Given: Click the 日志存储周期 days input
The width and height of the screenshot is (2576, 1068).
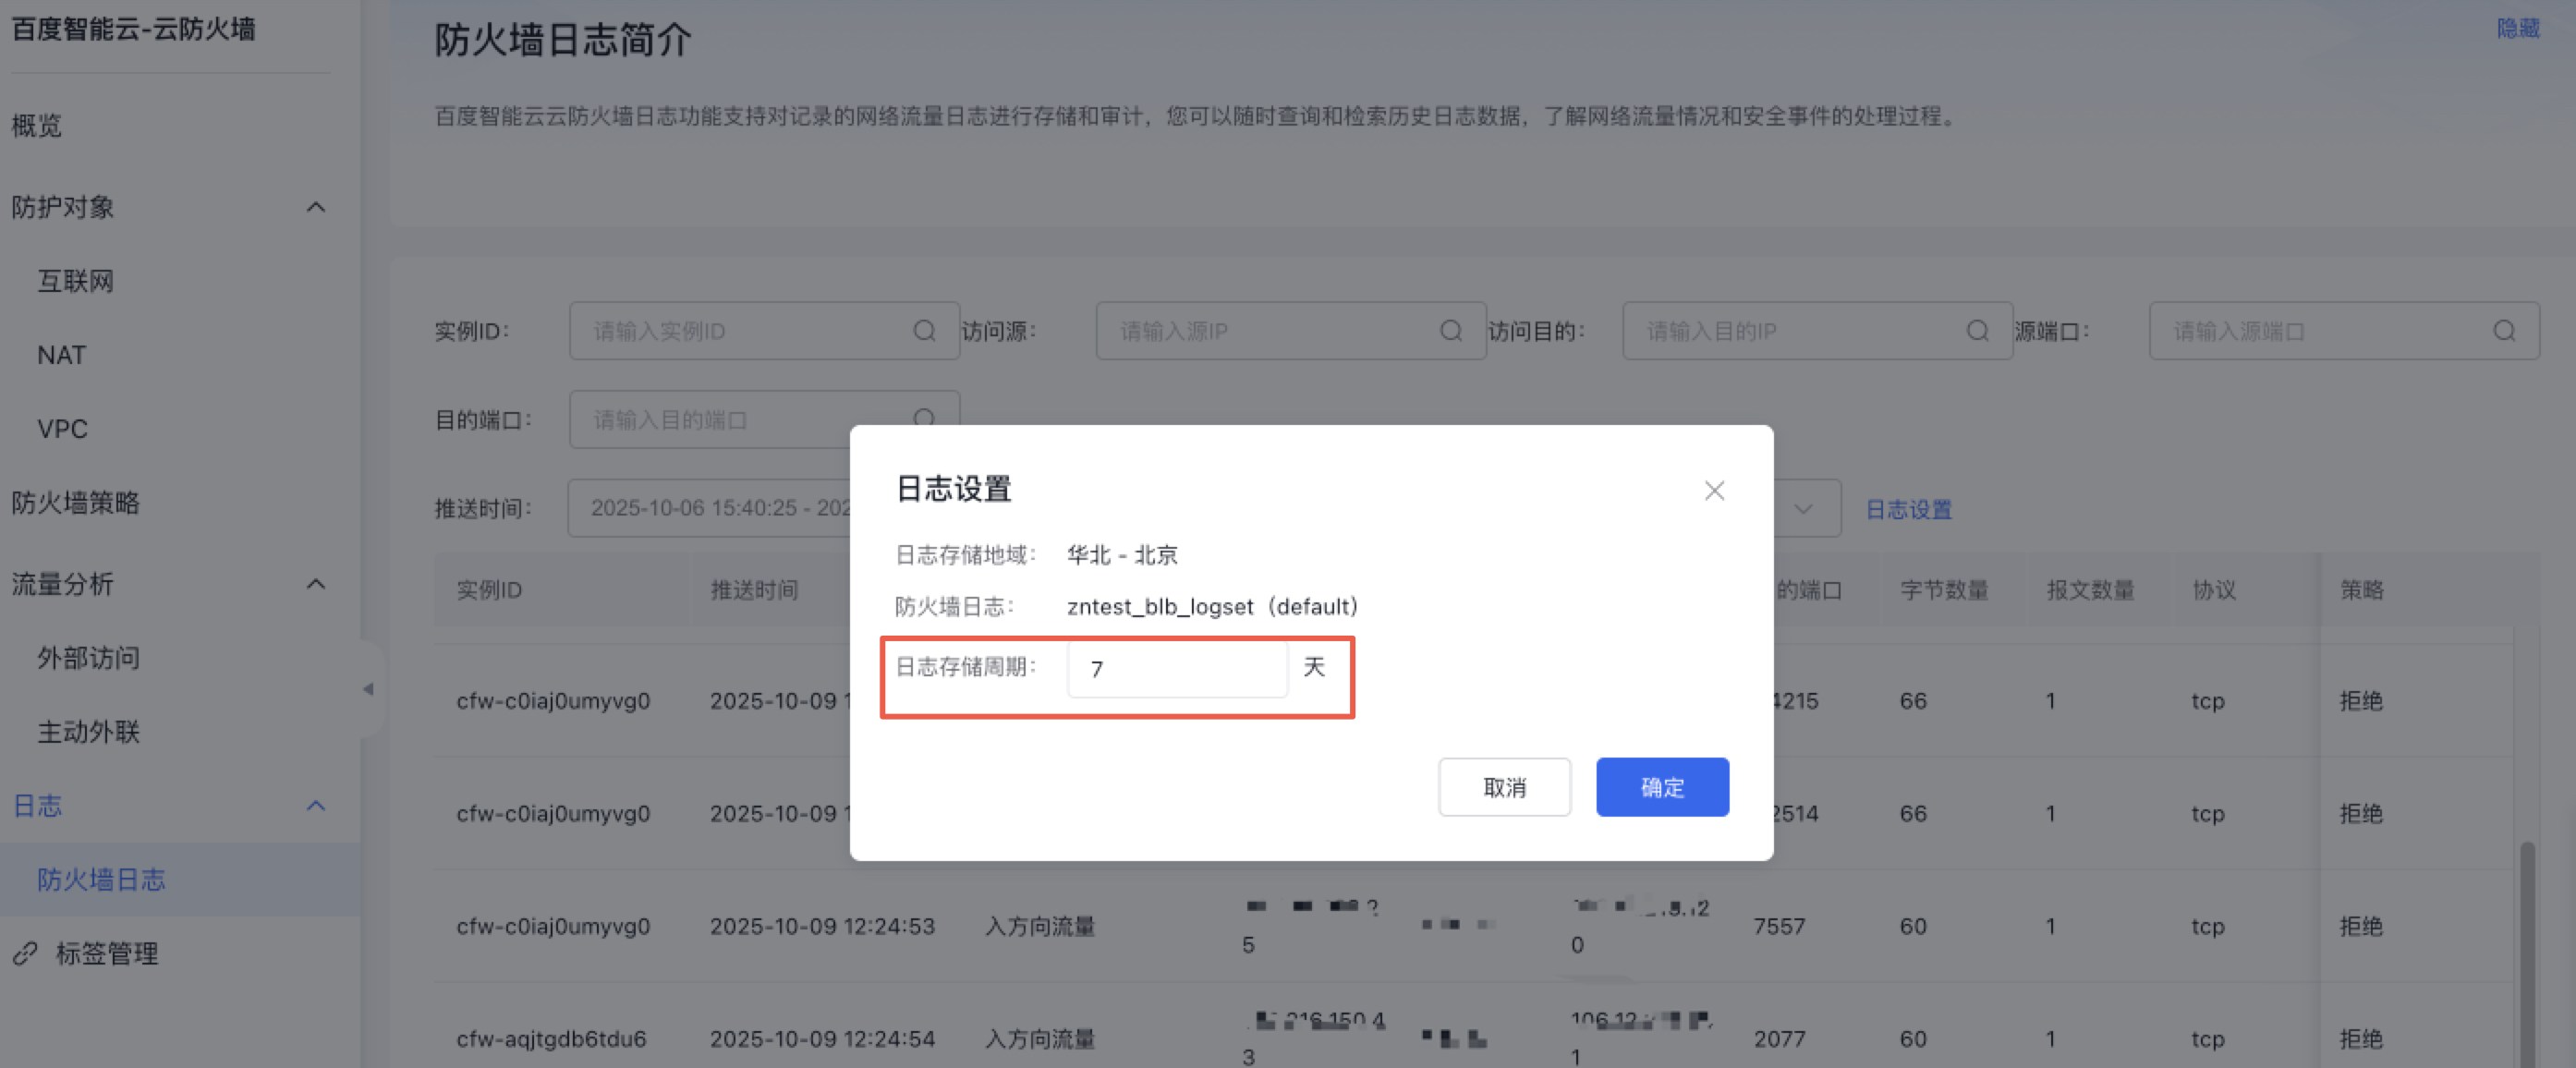Looking at the screenshot, I should [1176, 668].
